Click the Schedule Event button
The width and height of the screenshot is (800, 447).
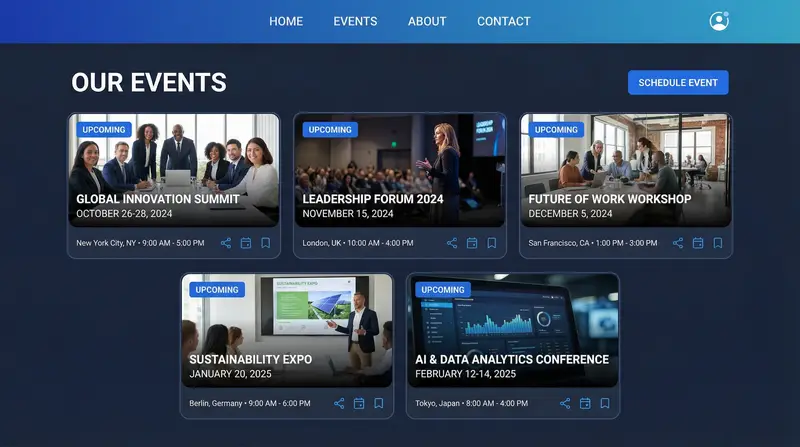coord(678,83)
